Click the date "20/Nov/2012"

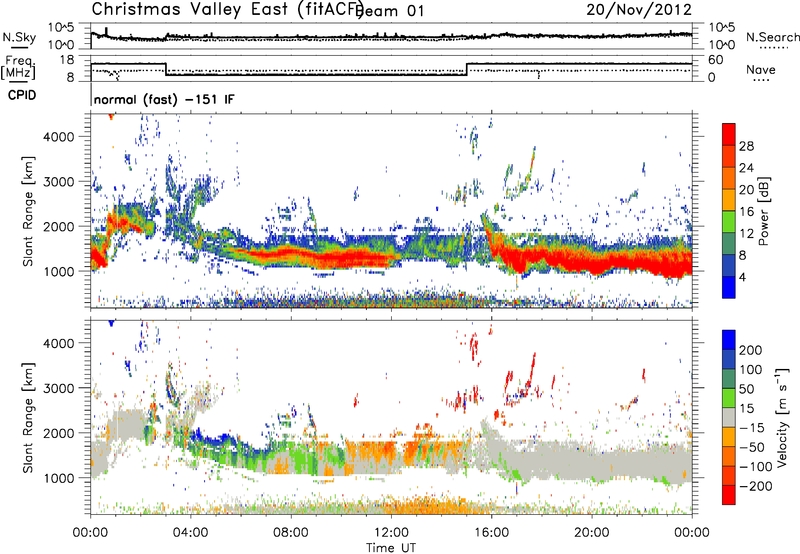tap(639, 10)
